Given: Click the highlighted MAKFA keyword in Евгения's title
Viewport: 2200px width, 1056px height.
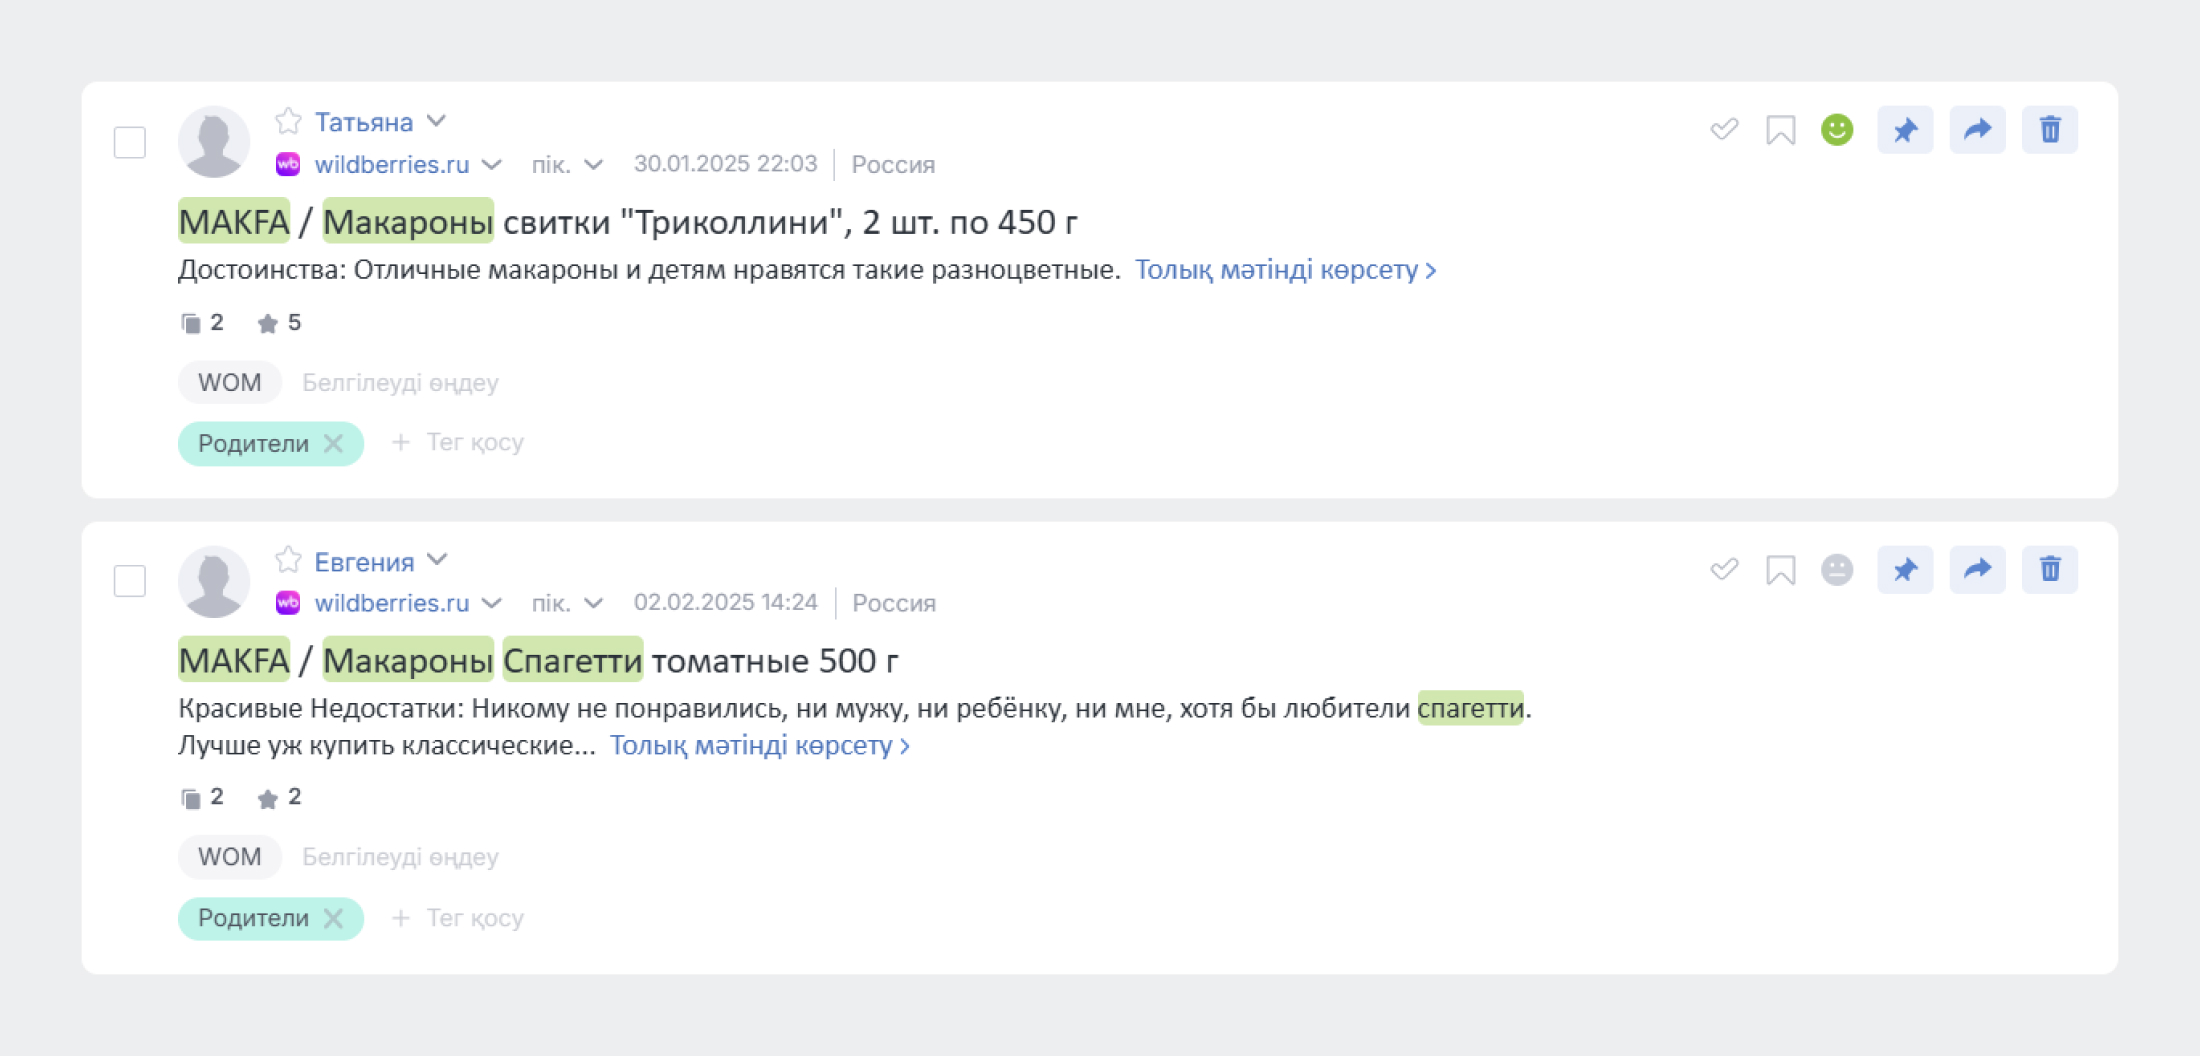Looking at the screenshot, I should coord(234,660).
